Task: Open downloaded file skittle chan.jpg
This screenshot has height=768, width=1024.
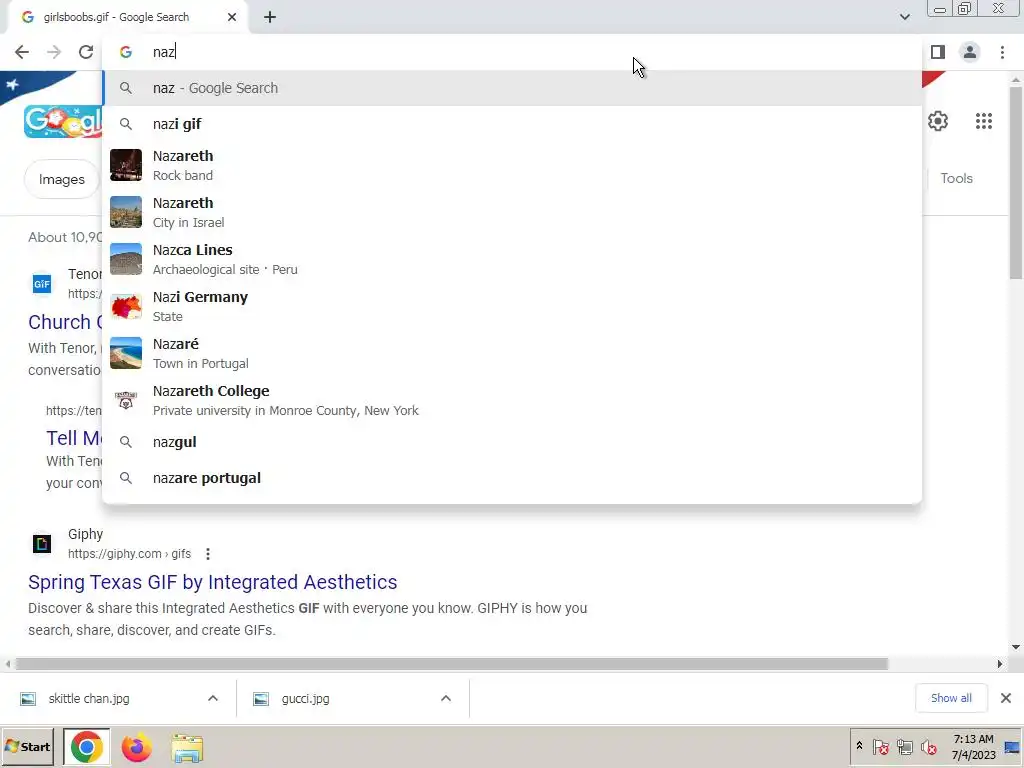Action: tap(89, 699)
